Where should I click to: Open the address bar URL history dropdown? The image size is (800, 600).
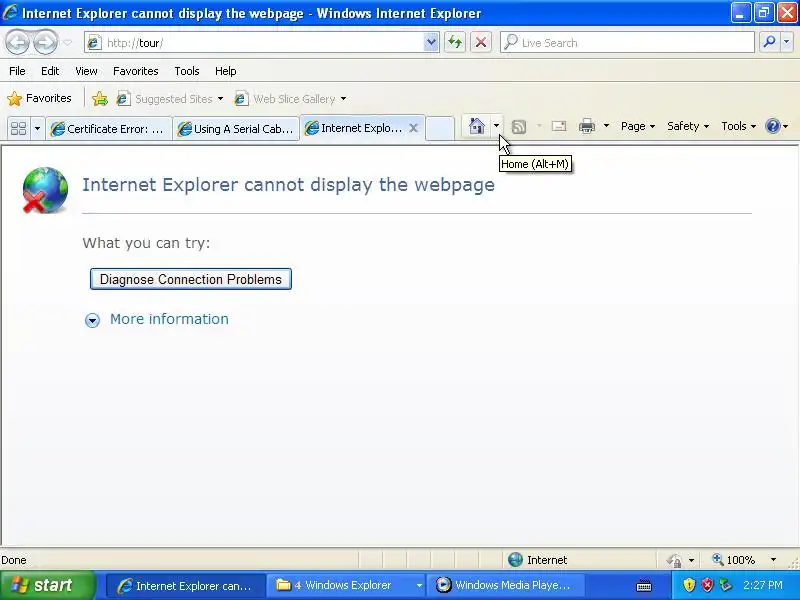tap(431, 43)
